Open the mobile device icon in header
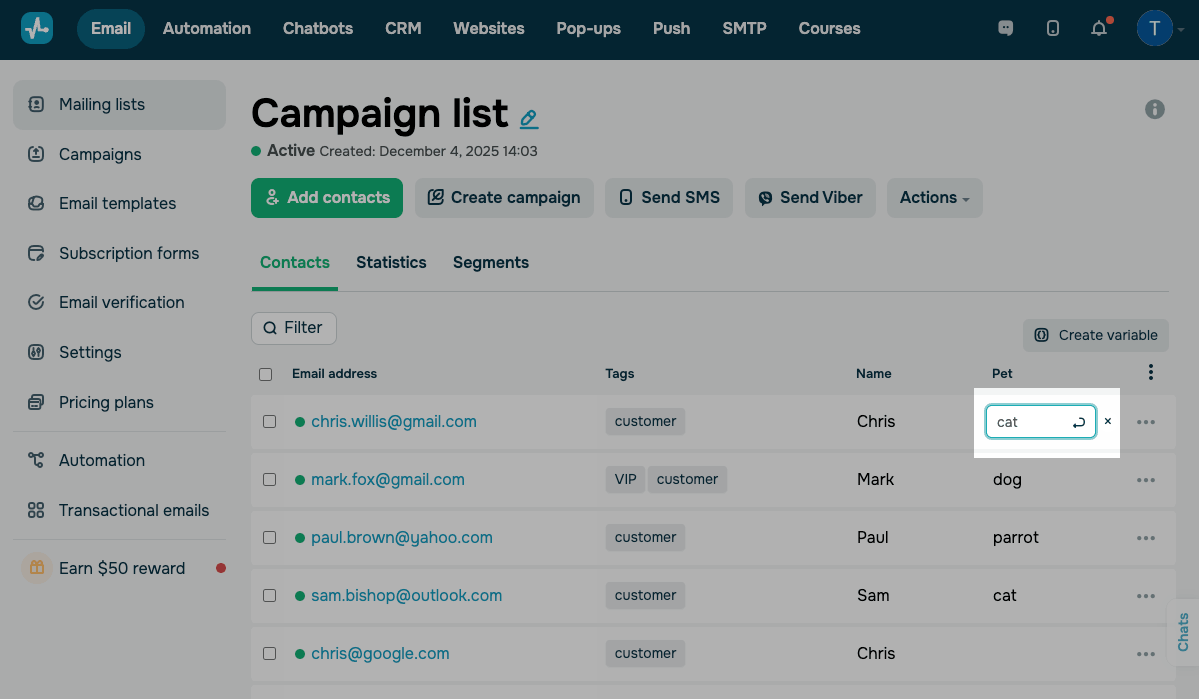 pyautogui.click(x=1053, y=28)
